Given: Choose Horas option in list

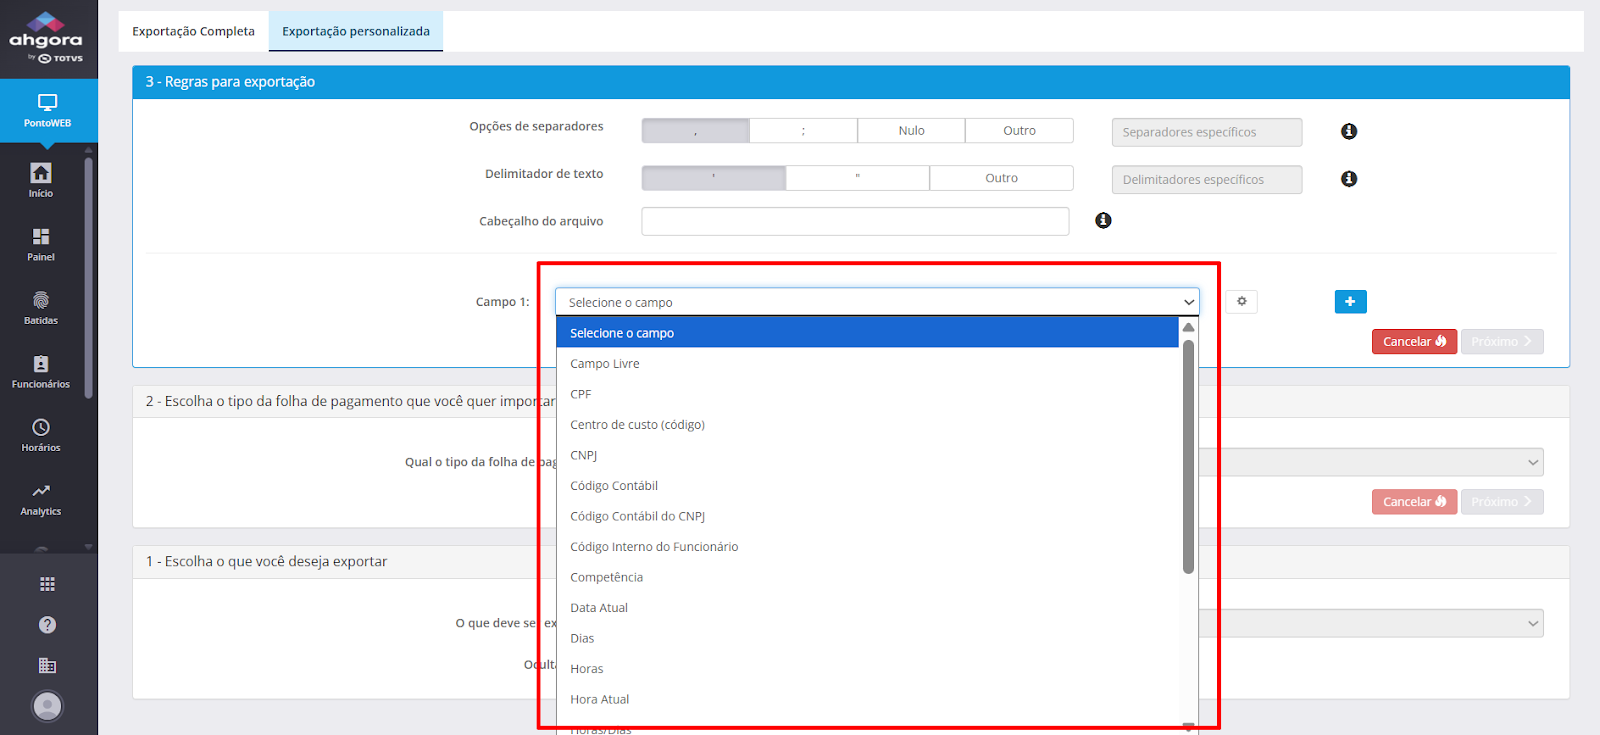Looking at the screenshot, I should [868, 669].
